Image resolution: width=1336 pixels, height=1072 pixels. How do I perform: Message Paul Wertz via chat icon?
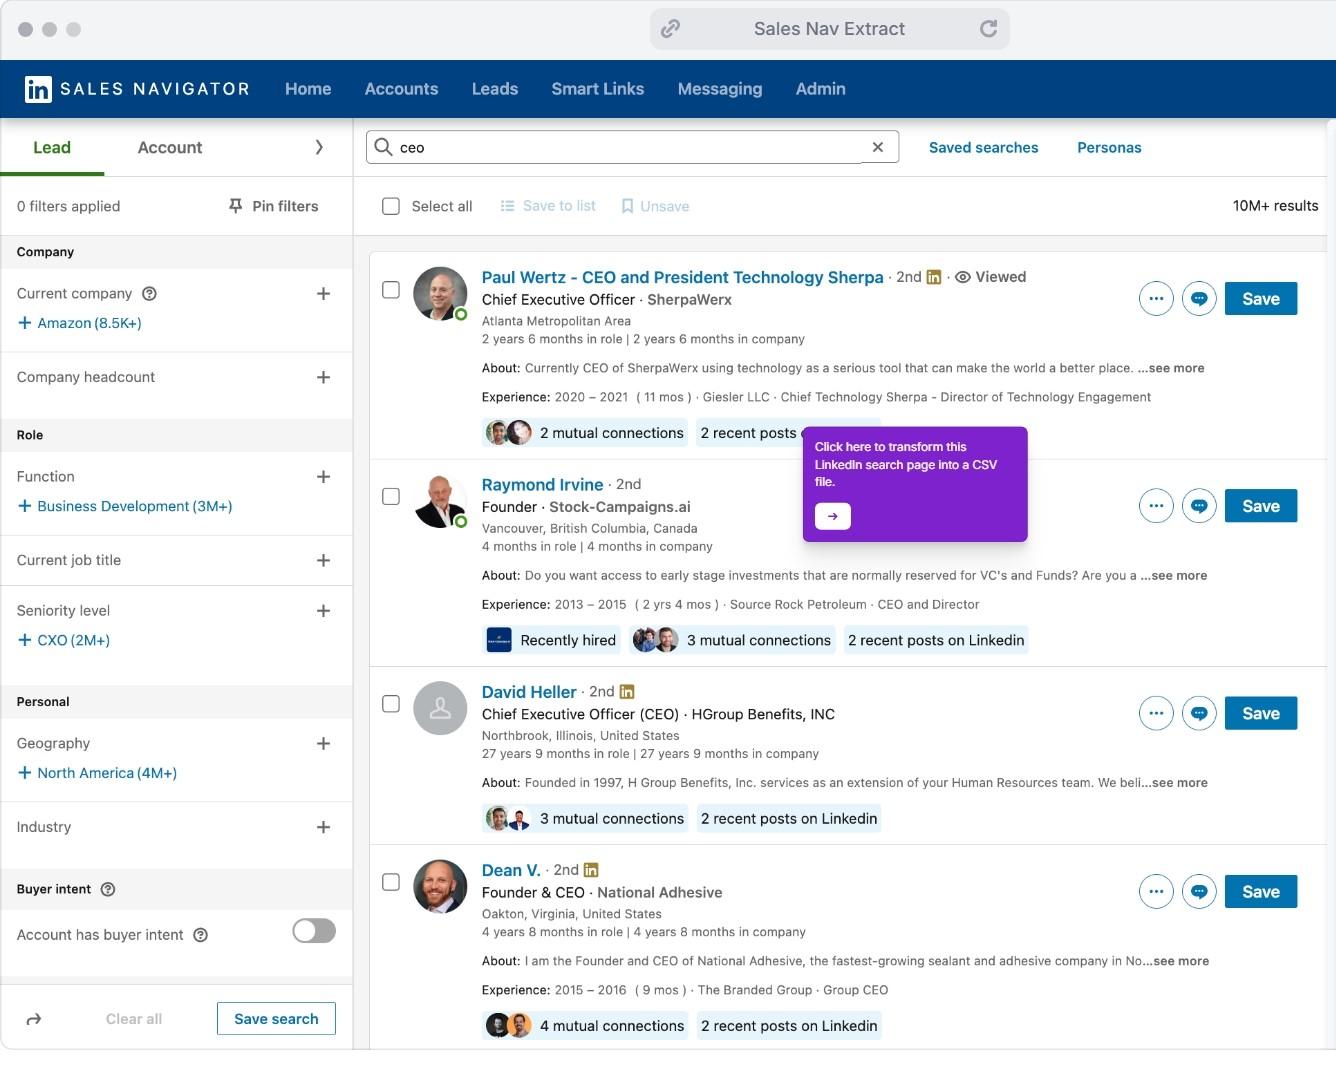coord(1199,298)
